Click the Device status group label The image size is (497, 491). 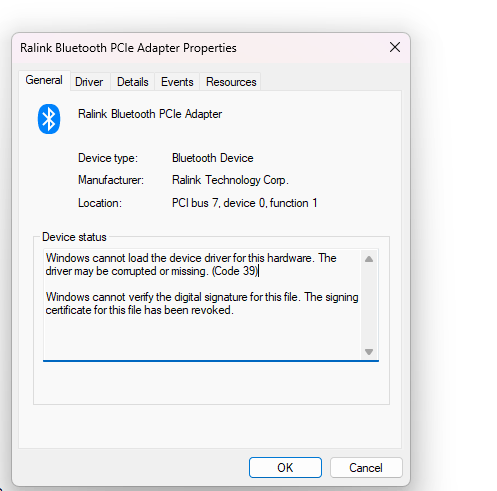click(x=74, y=237)
